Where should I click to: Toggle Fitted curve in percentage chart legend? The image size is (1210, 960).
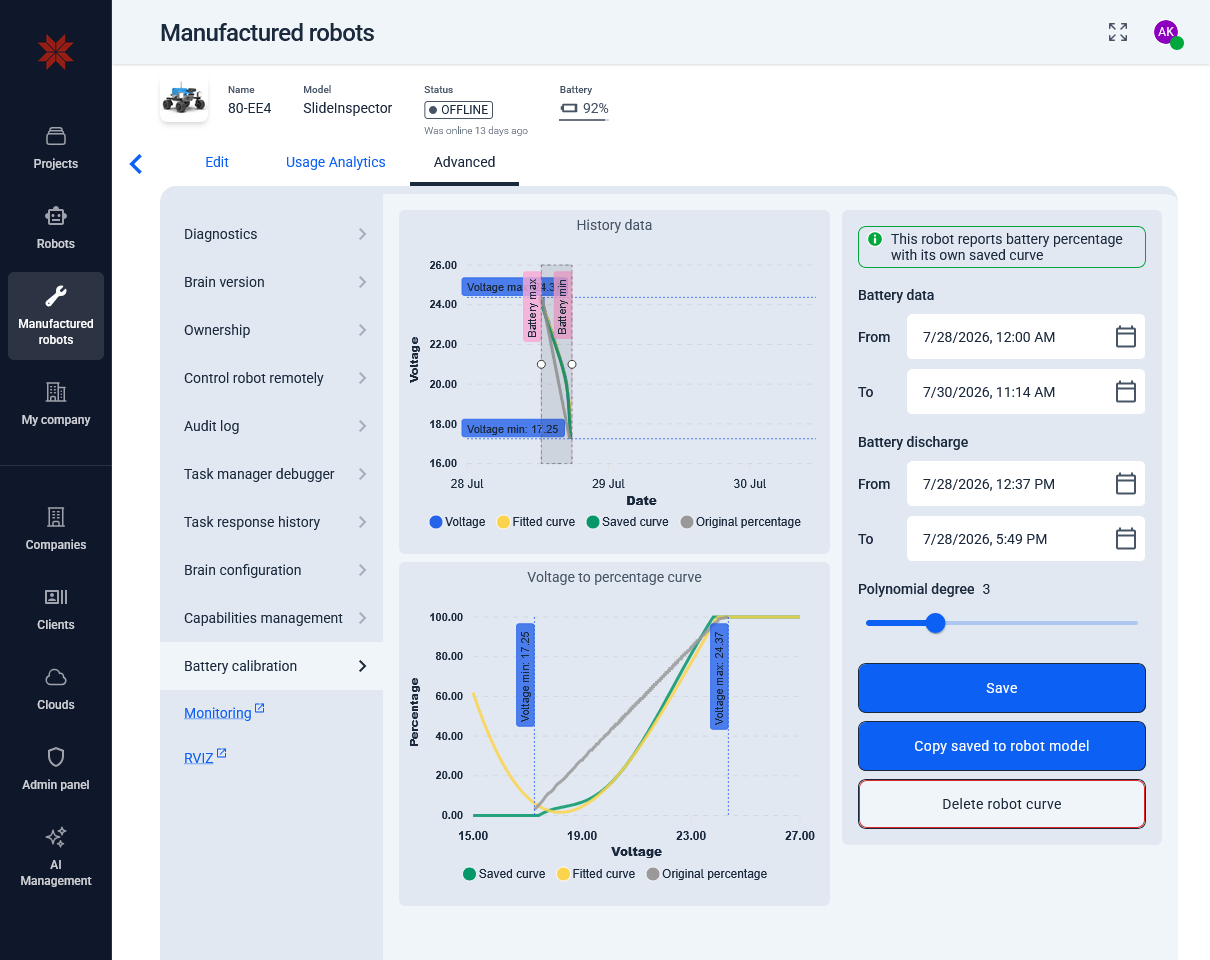pos(595,874)
